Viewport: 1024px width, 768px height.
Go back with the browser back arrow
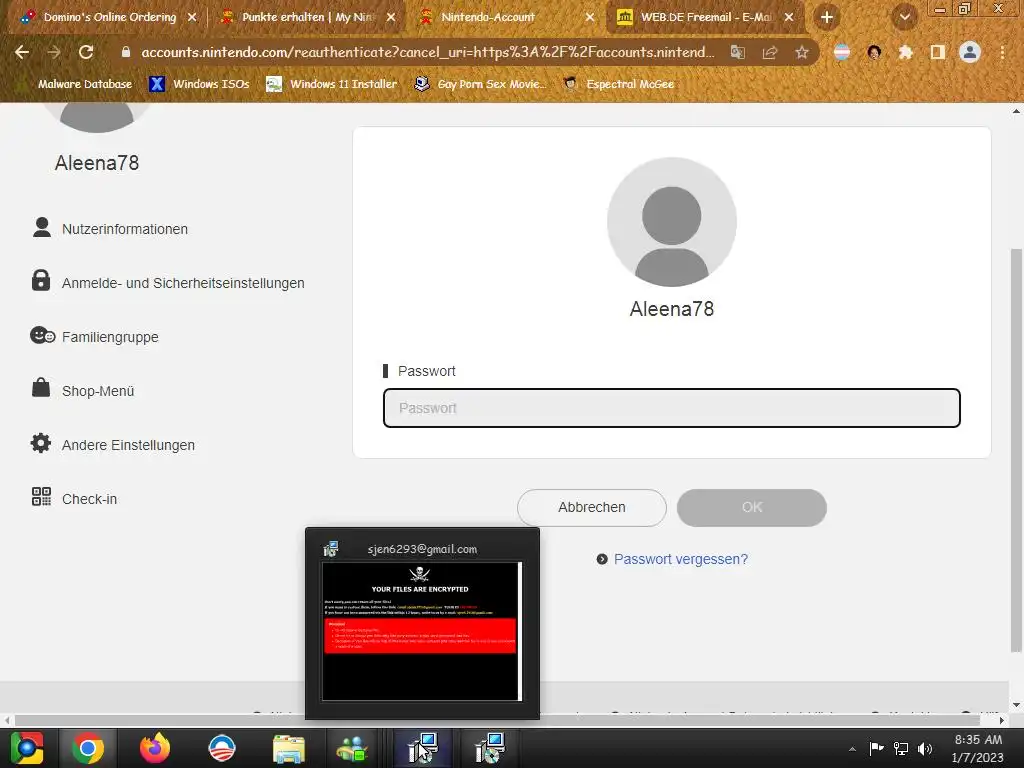pyautogui.click(x=22, y=52)
